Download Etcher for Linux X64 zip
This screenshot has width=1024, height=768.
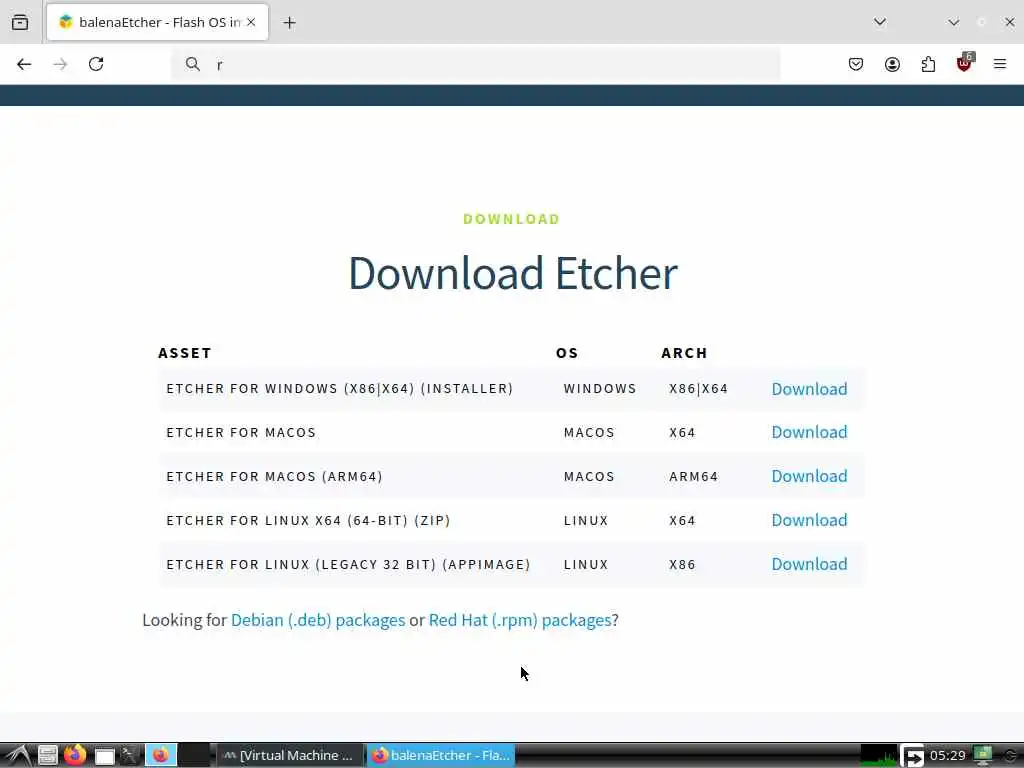pyautogui.click(x=809, y=520)
